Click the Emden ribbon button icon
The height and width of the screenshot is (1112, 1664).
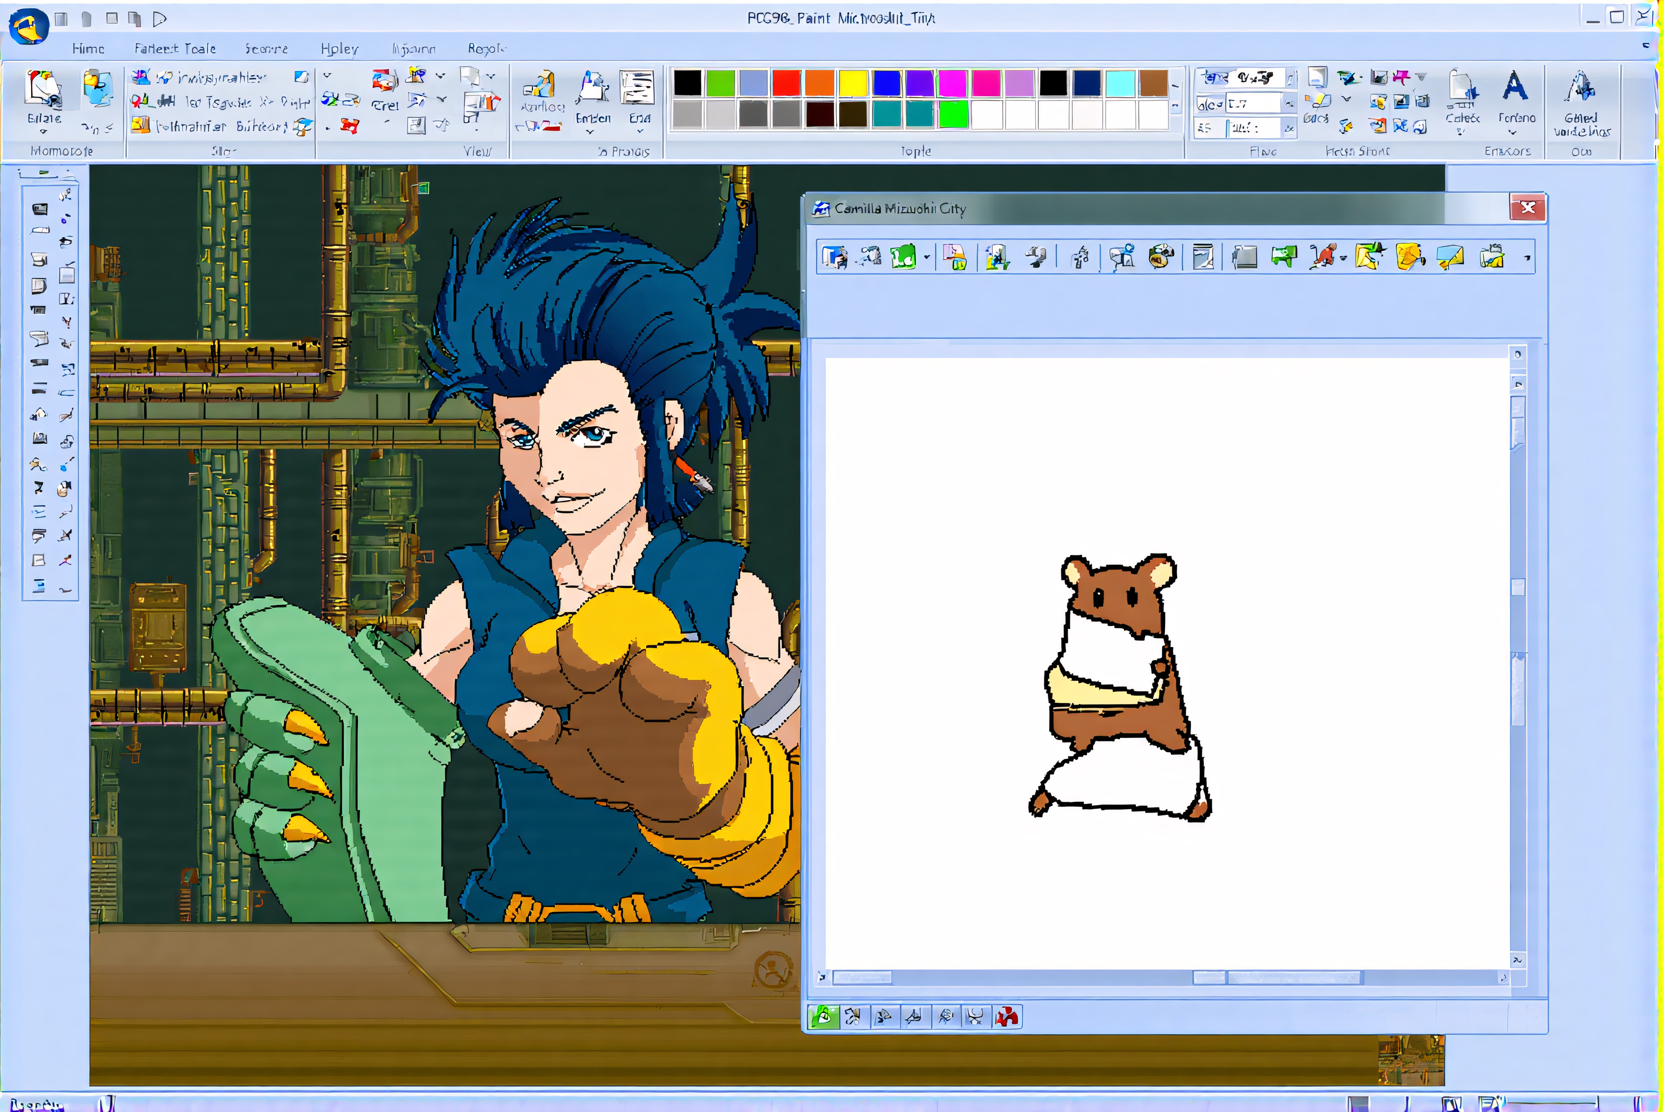[593, 88]
